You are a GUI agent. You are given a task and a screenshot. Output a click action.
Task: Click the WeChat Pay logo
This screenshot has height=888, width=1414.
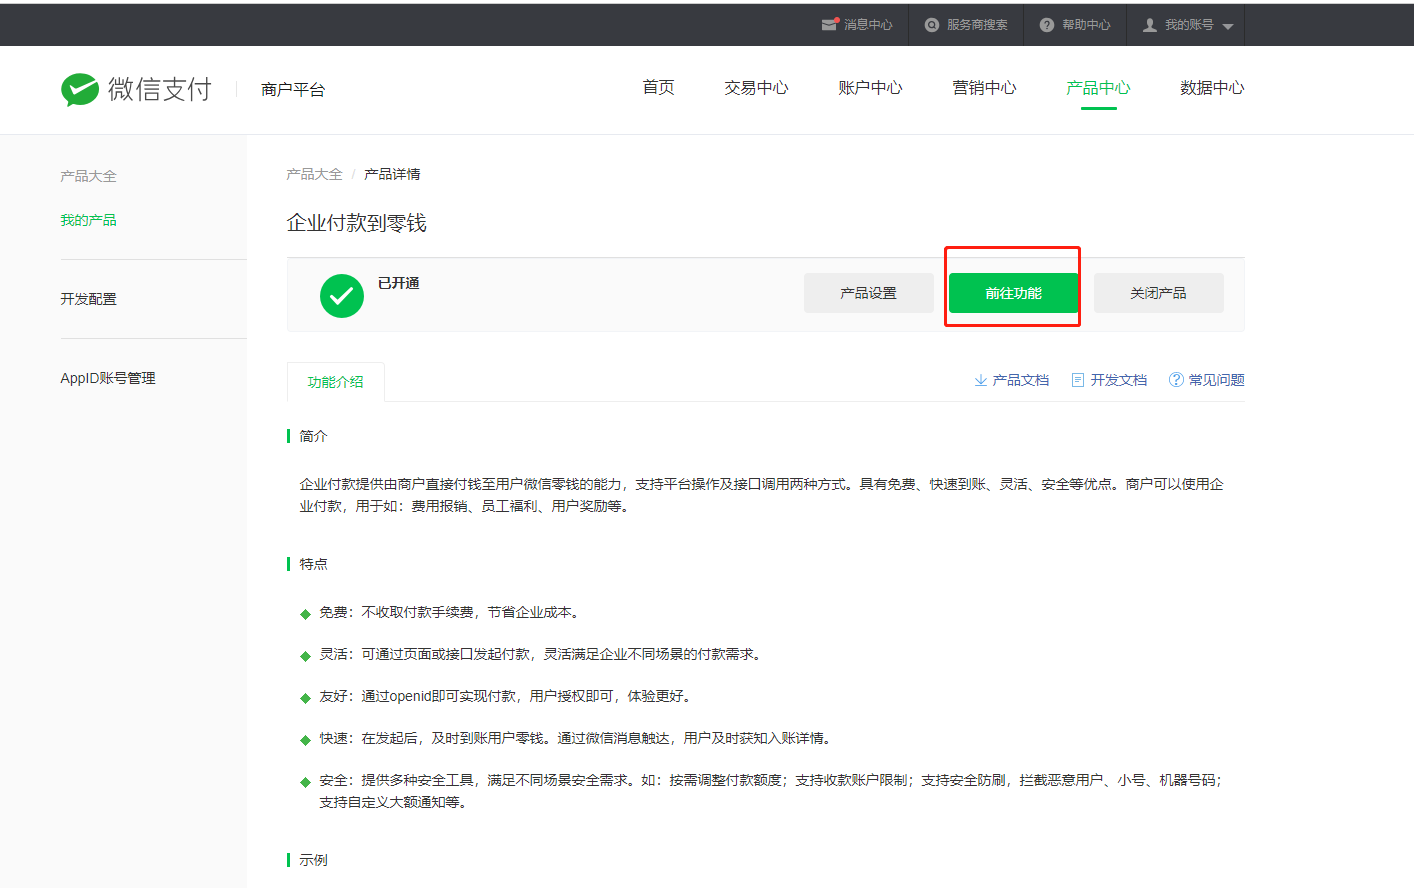point(136,89)
